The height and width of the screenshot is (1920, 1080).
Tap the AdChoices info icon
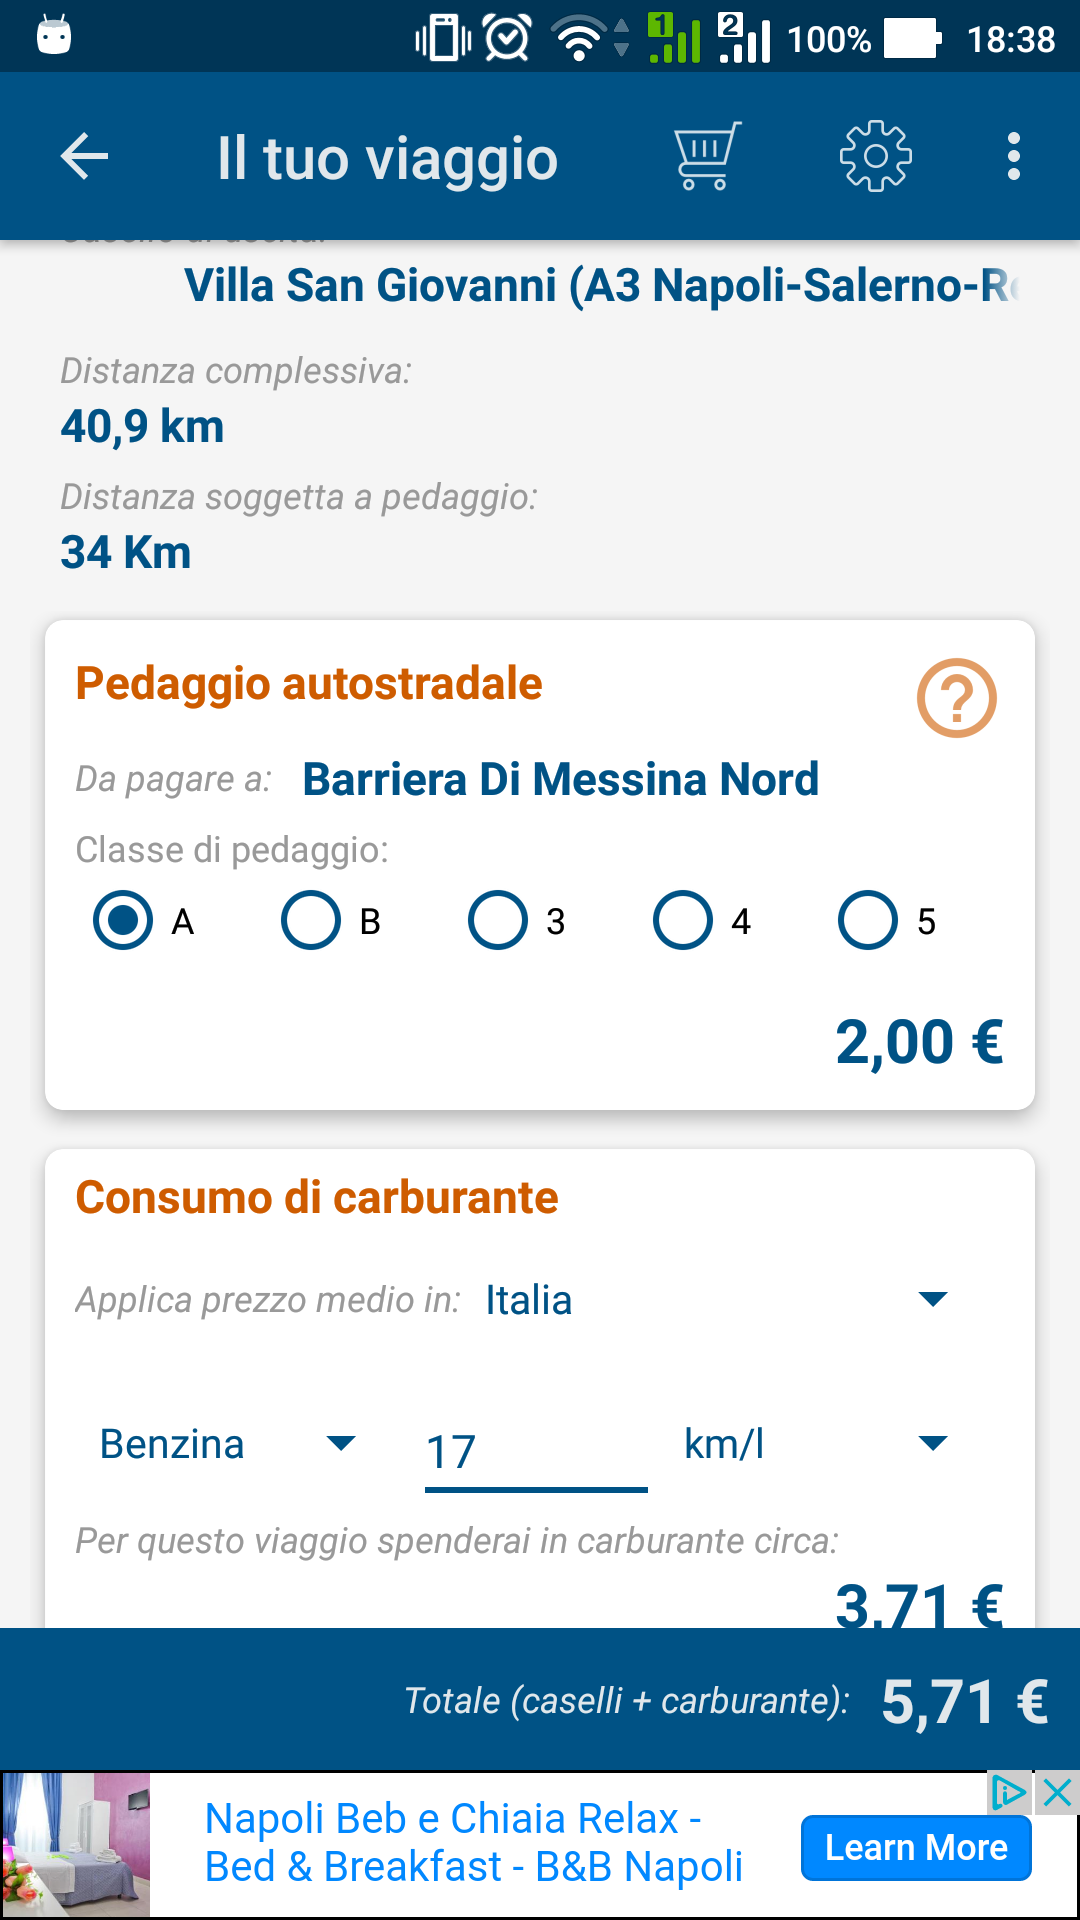click(1008, 1793)
